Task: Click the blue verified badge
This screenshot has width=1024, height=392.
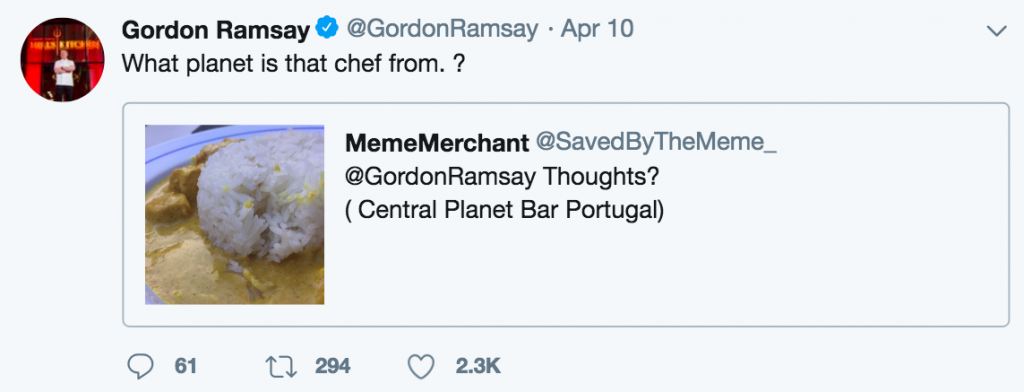Action: pos(327,29)
